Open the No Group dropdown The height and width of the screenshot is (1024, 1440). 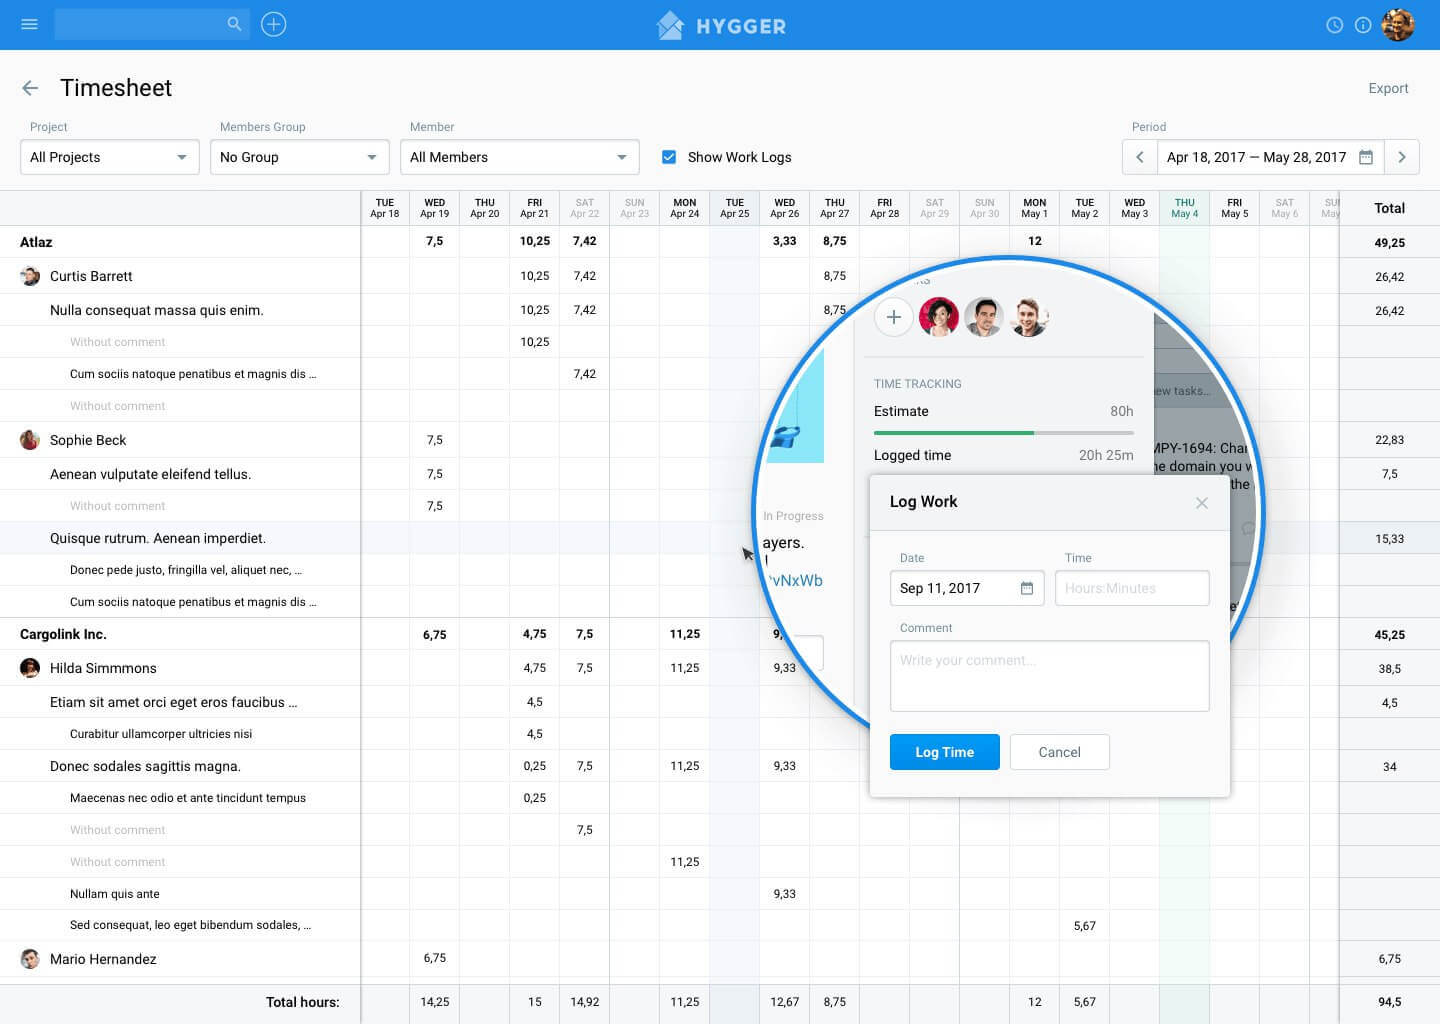pos(300,157)
